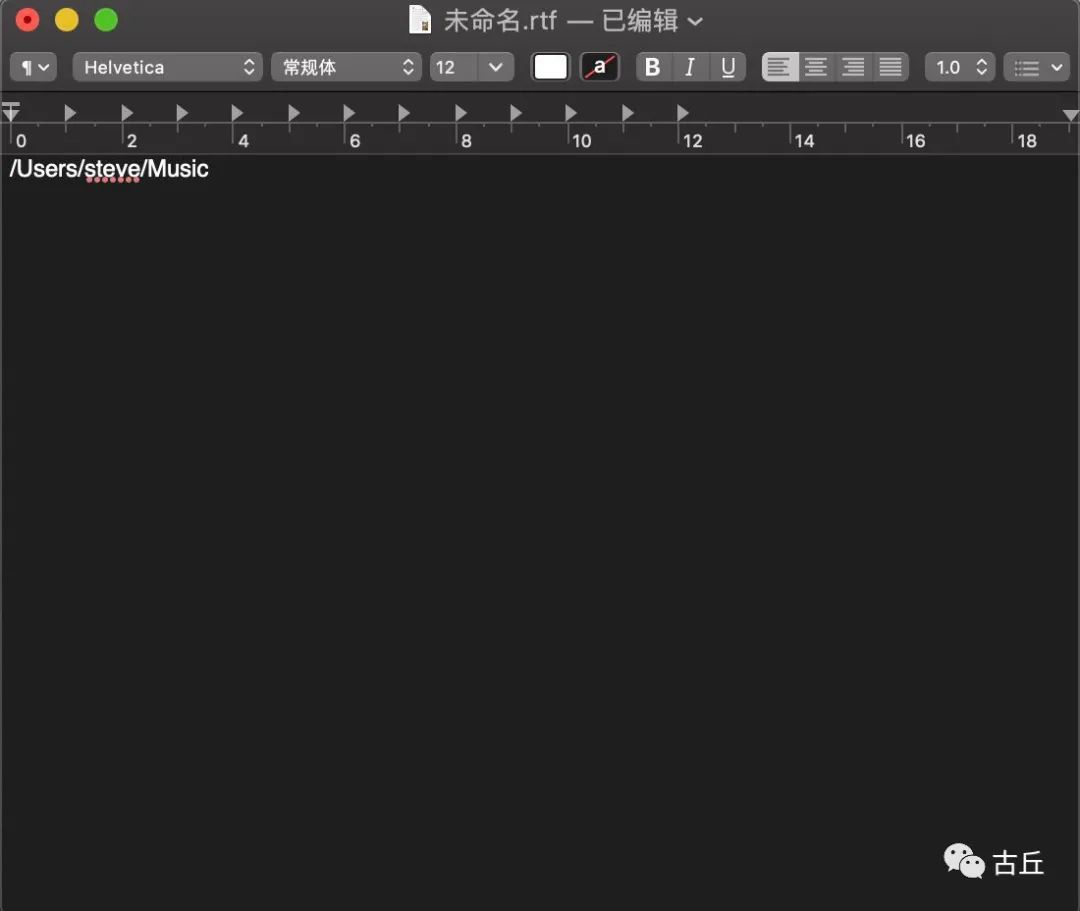Click the tab stop nearest the ruler 2 mark

click(x=127, y=112)
